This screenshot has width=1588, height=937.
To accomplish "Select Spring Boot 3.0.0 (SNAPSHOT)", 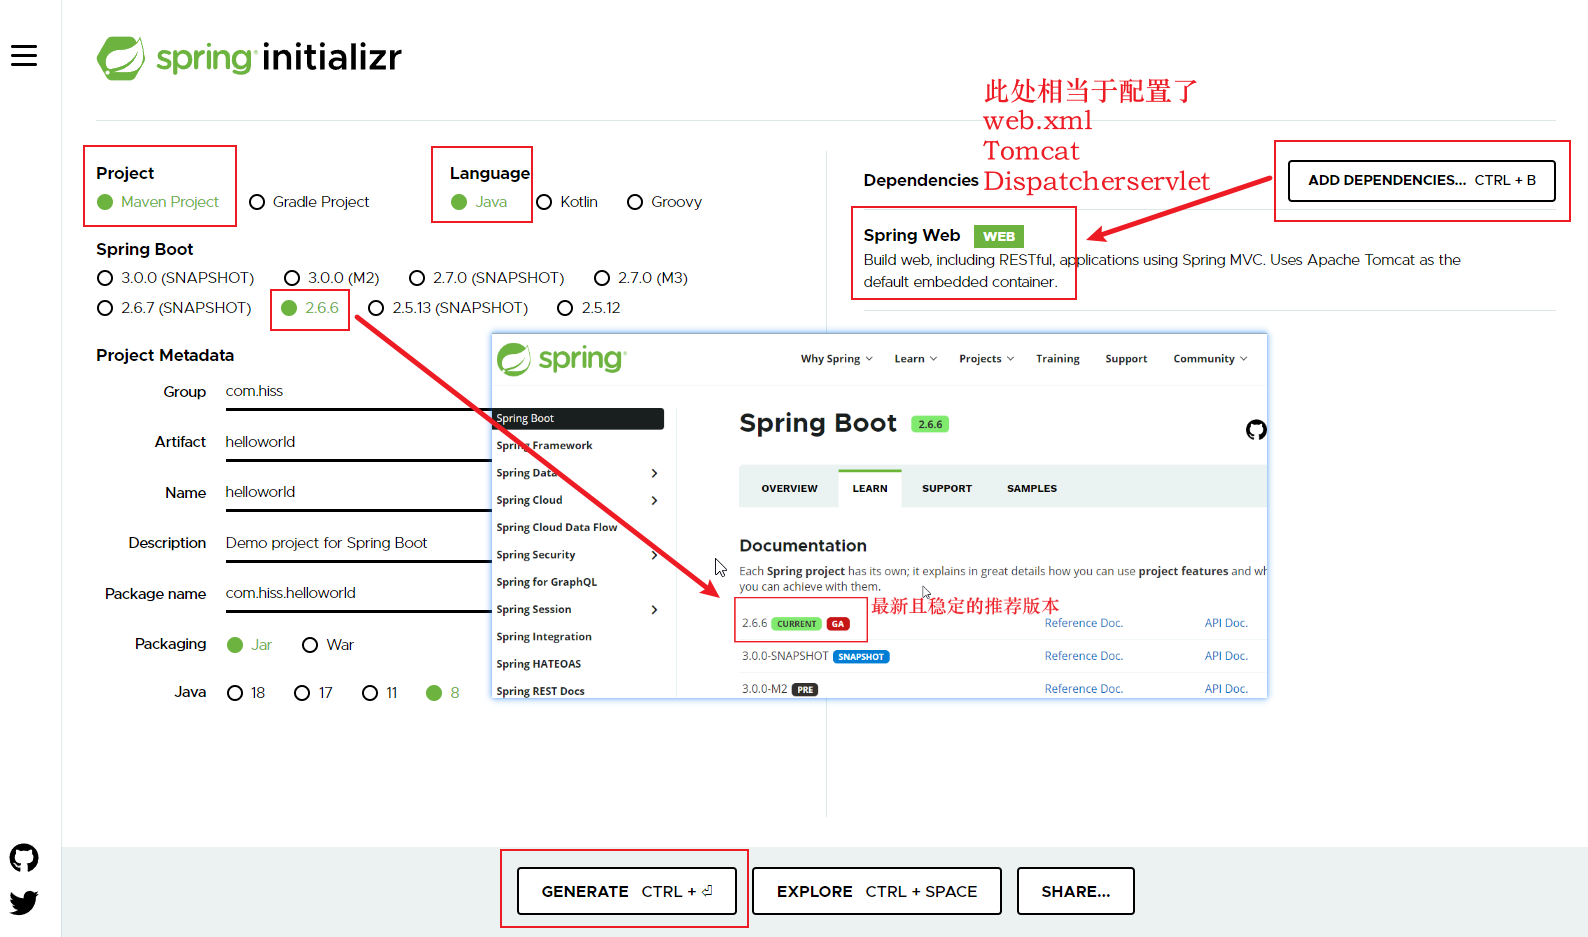I will tap(176, 278).
